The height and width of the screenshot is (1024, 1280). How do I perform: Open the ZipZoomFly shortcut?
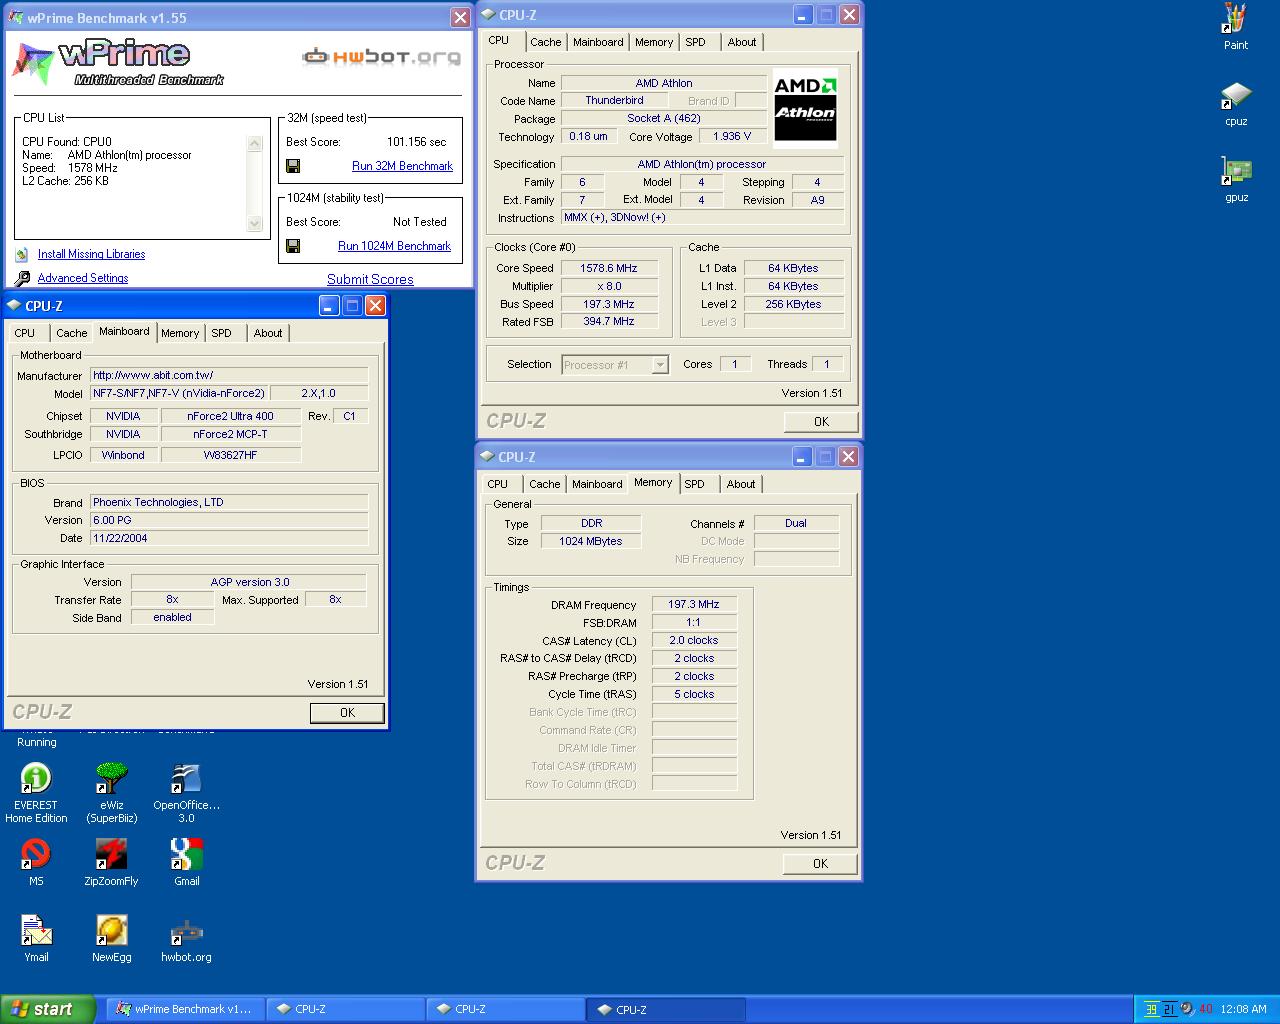click(111, 862)
